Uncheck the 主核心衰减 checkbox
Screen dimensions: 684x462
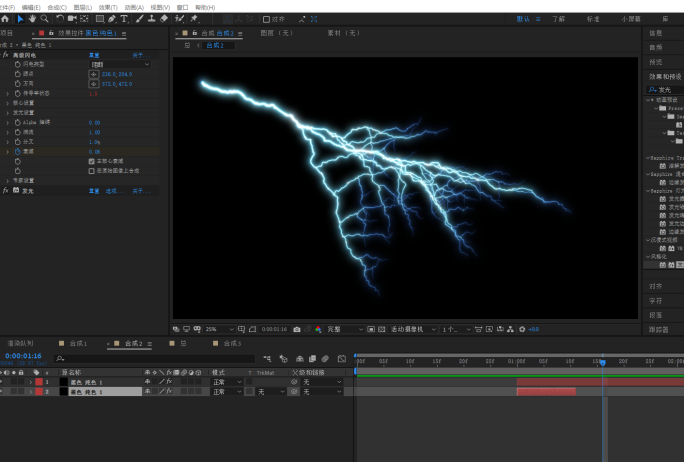coord(92,161)
